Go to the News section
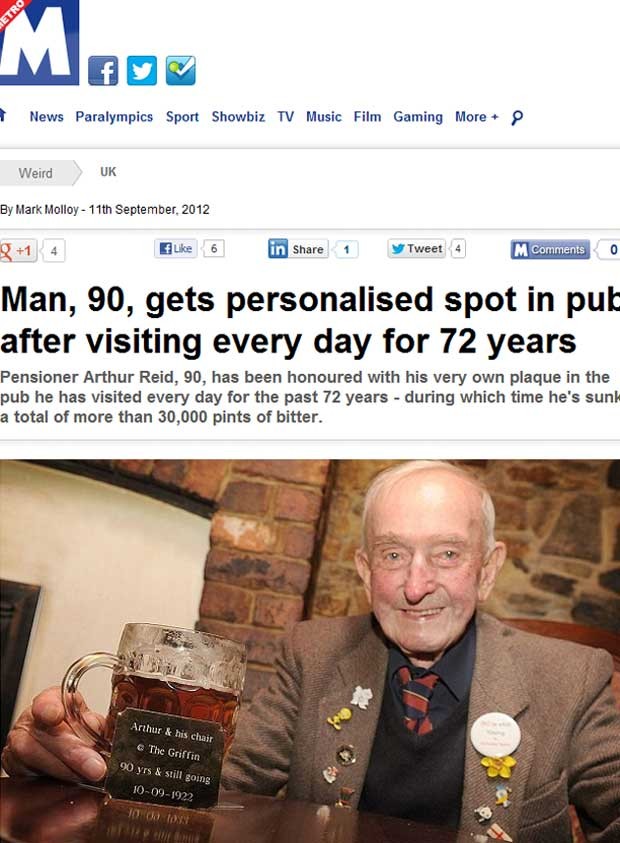 pyautogui.click(x=46, y=117)
